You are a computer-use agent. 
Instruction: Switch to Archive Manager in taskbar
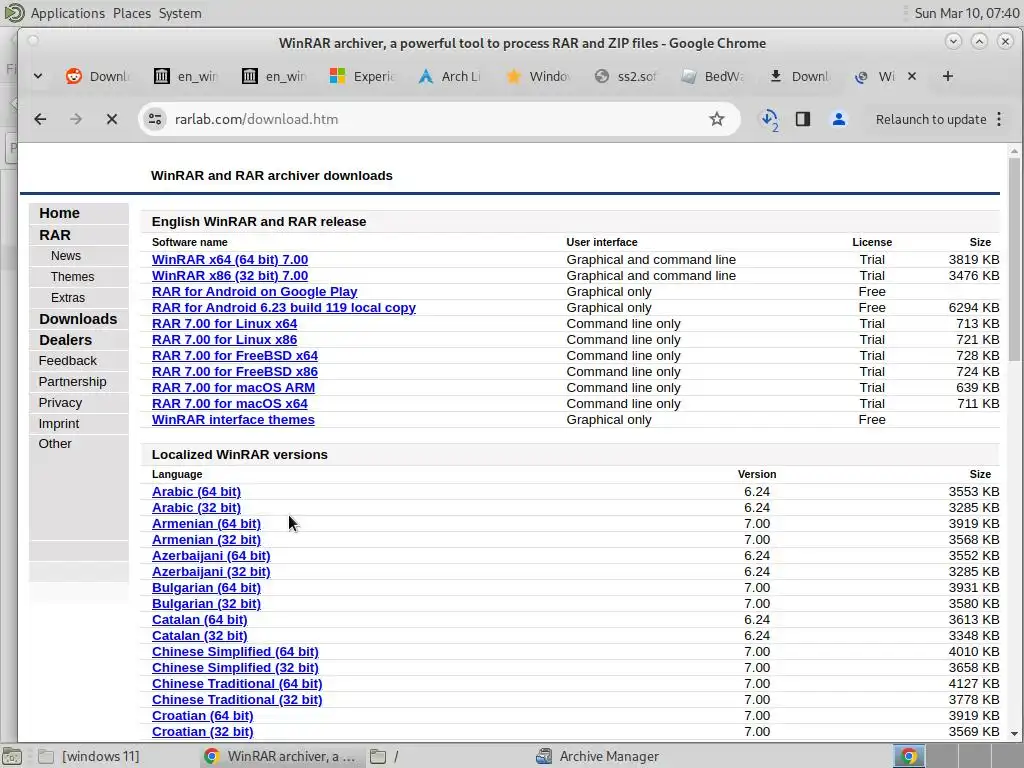pyautogui.click(x=598, y=756)
